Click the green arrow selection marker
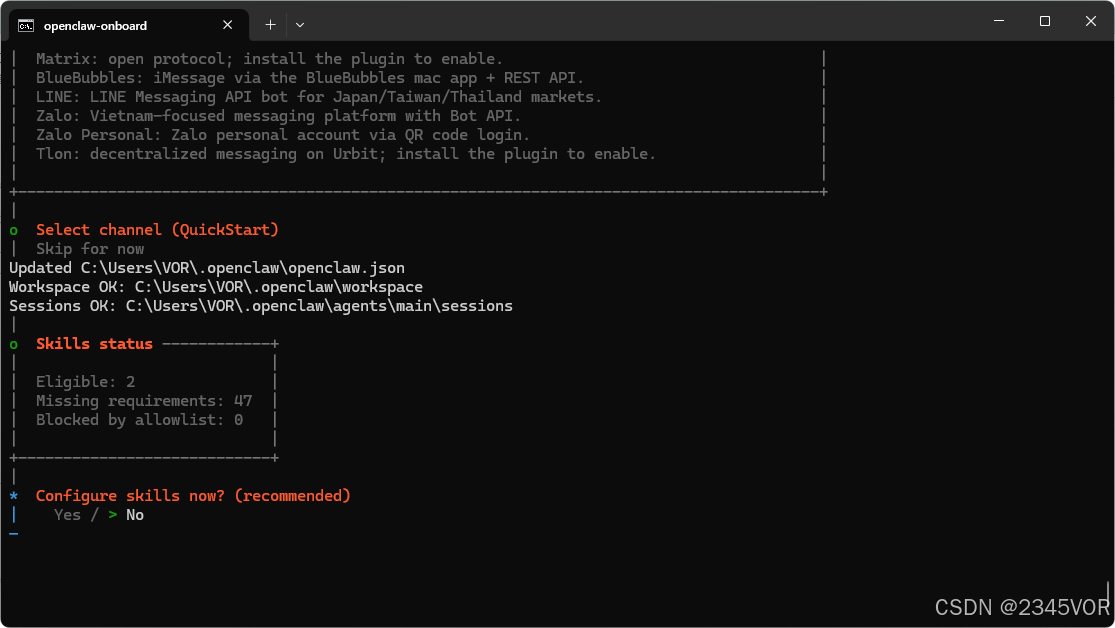This screenshot has width=1115, height=628. point(112,515)
